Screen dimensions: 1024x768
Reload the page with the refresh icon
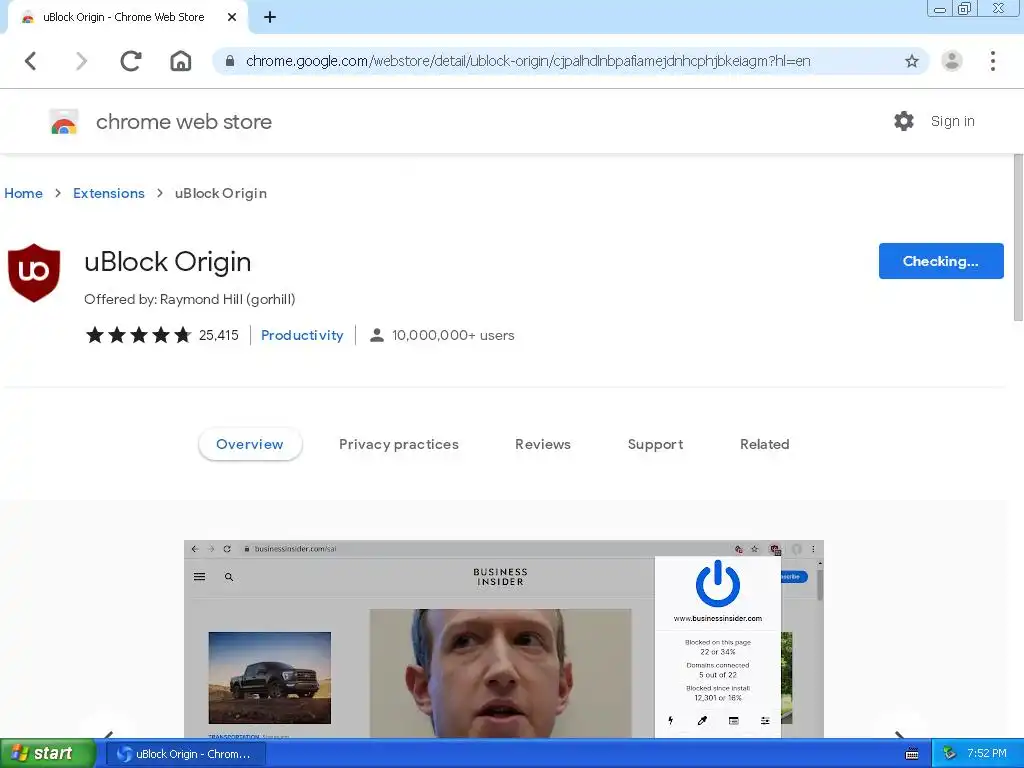click(x=131, y=61)
